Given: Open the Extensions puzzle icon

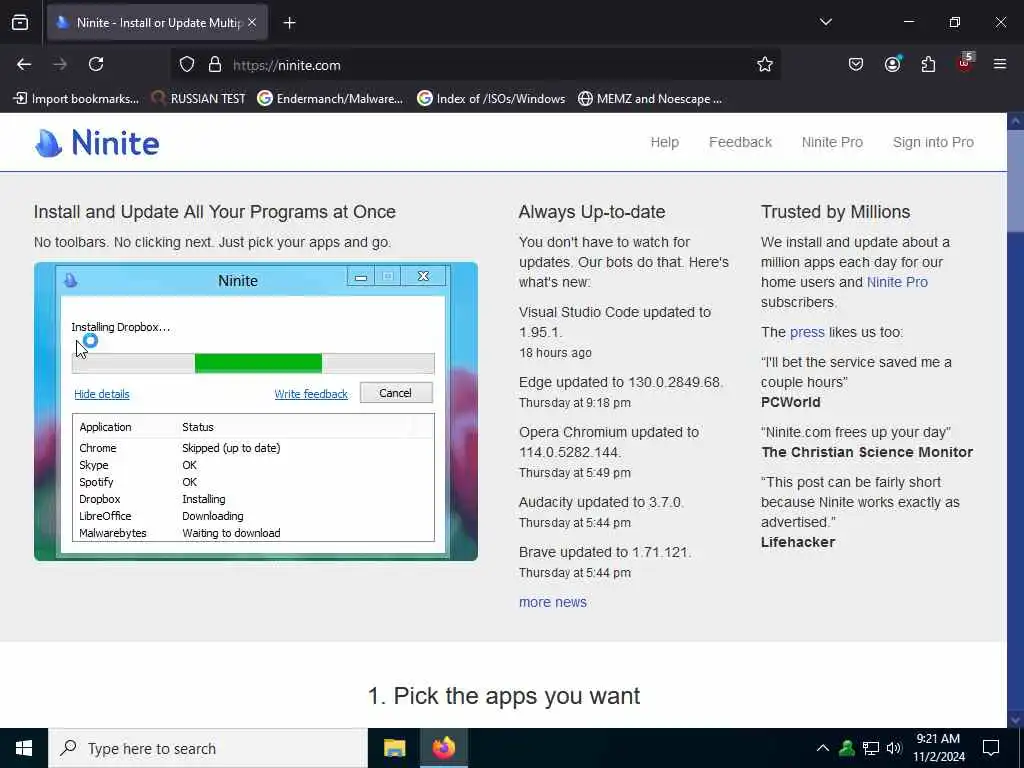Looking at the screenshot, I should [928, 64].
